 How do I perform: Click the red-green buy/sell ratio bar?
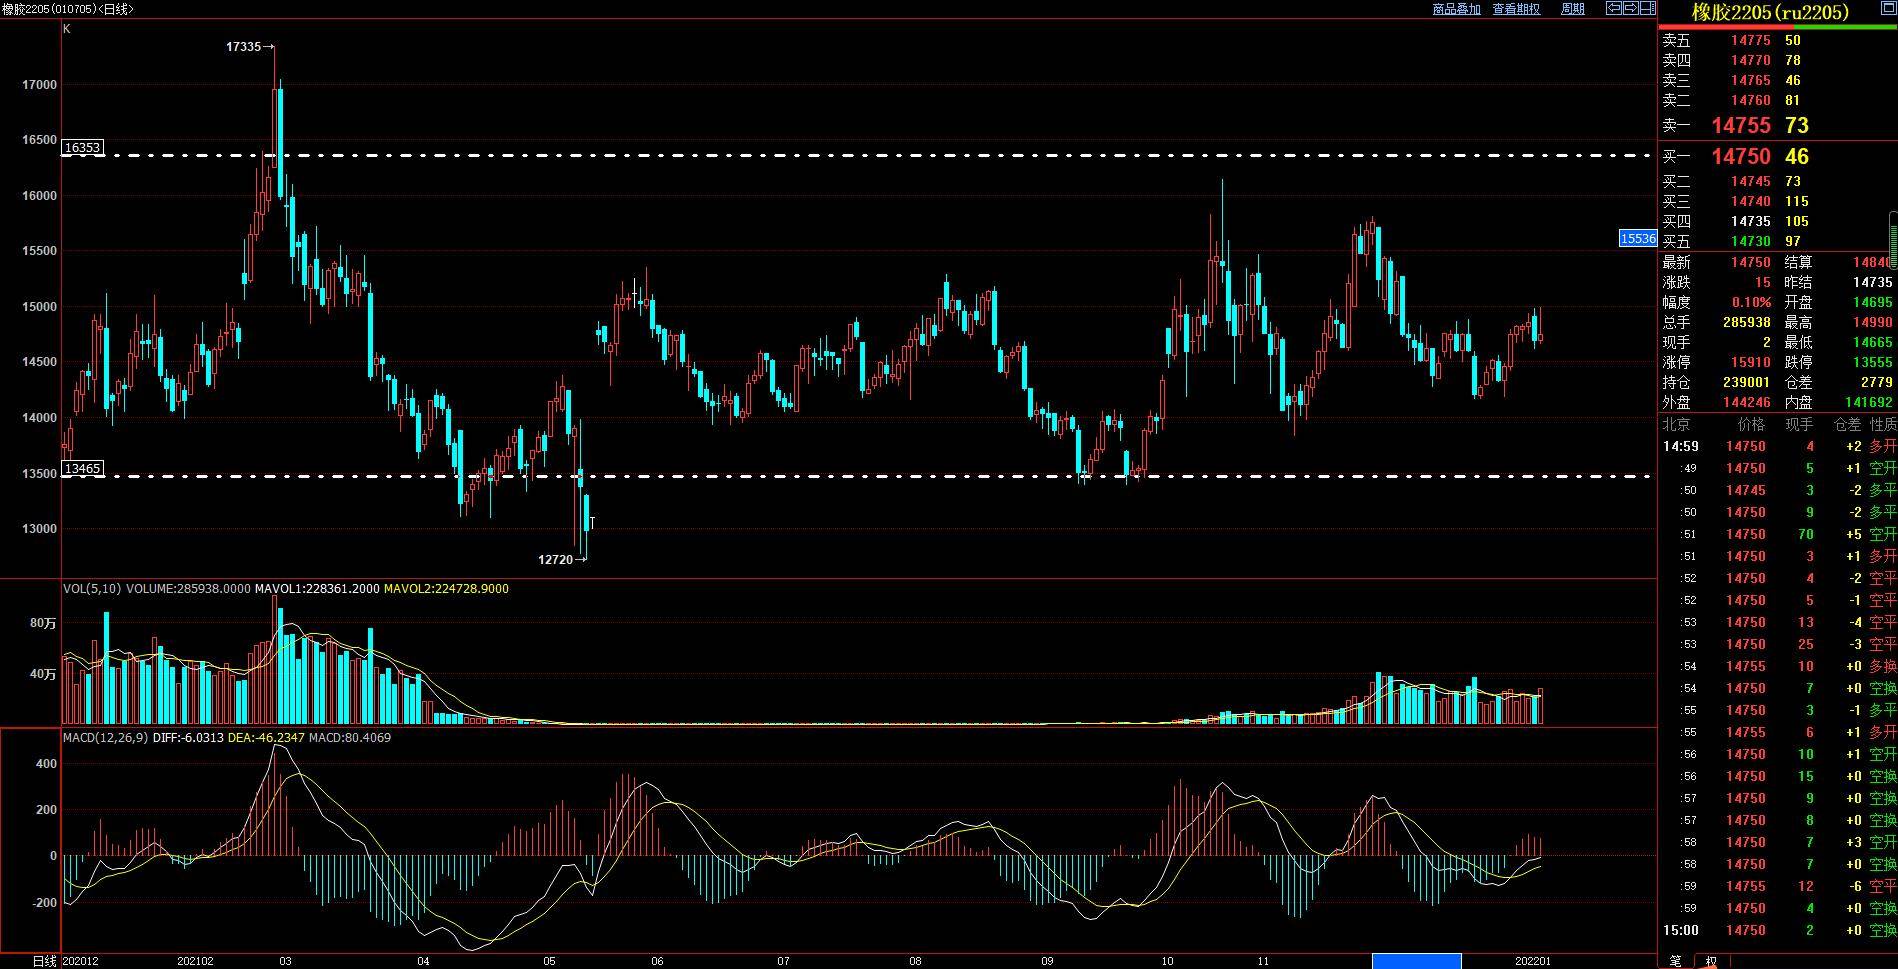click(x=1777, y=27)
